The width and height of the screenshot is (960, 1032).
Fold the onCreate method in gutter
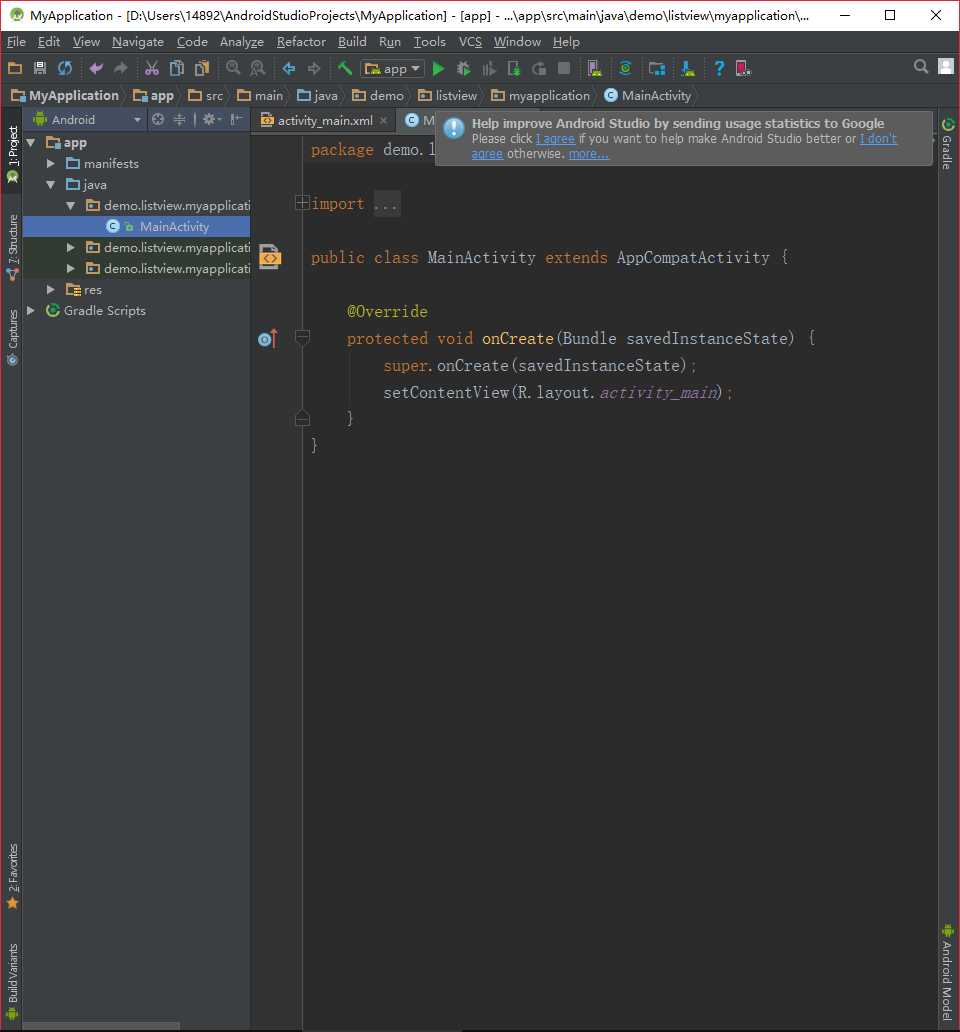pos(302,338)
